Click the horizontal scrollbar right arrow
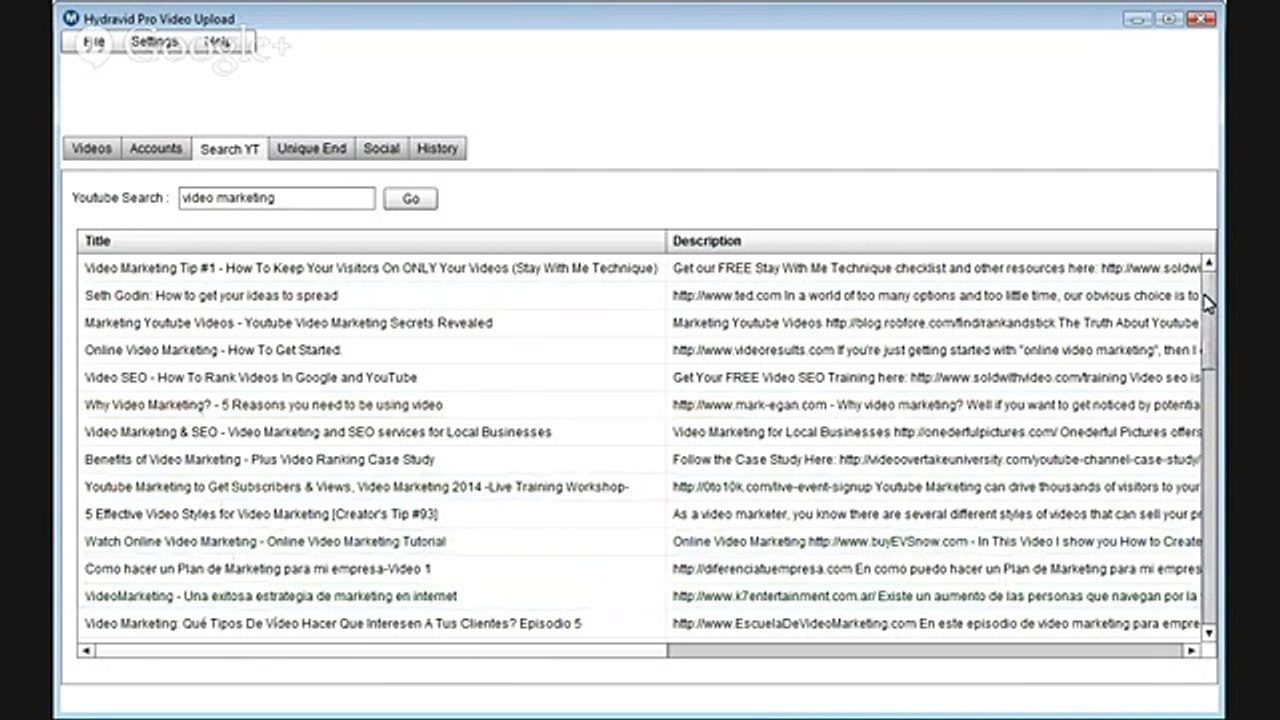Image resolution: width=1280 pixels, height=720 pixels. 1191,650
